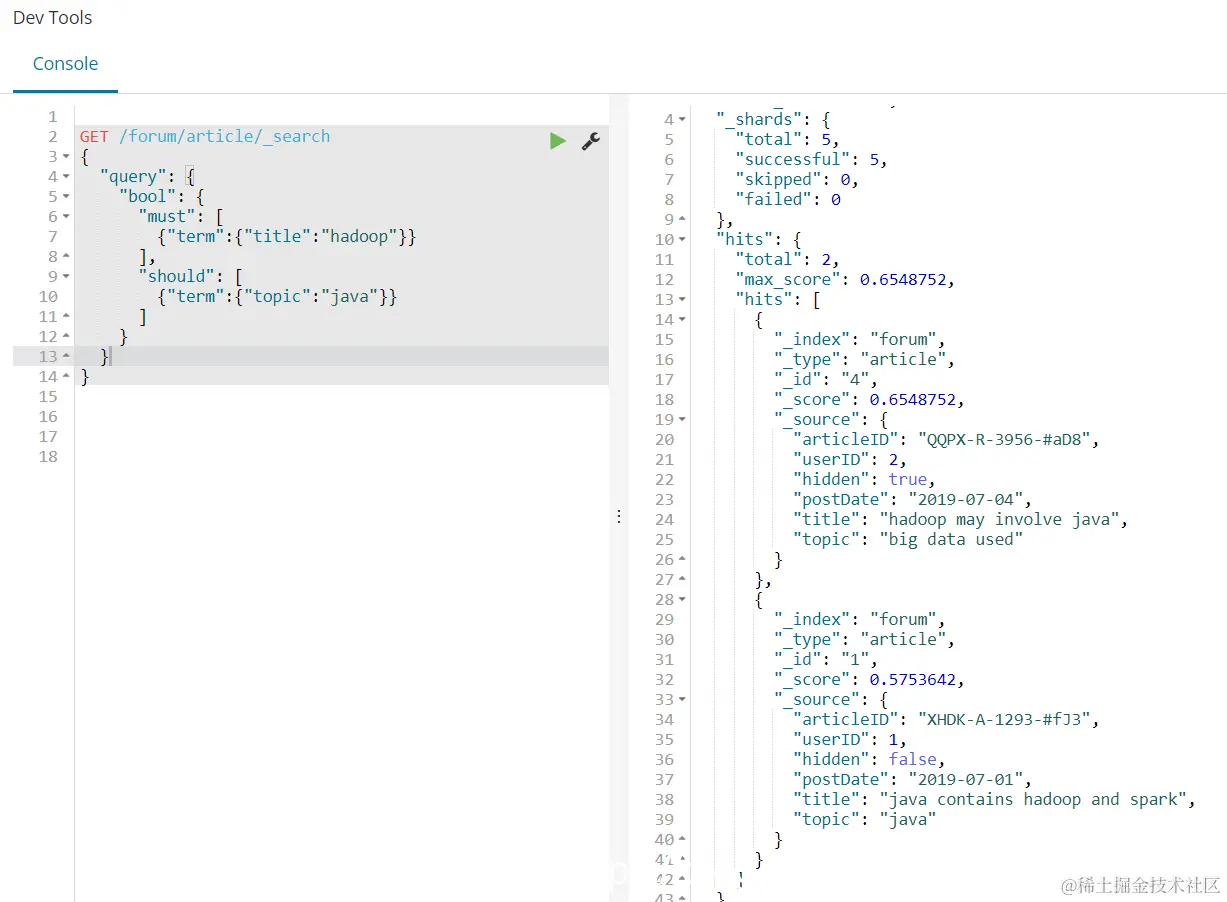Collapse "_source" block at response line 33

pyautogui.click(x=682, y=700)
